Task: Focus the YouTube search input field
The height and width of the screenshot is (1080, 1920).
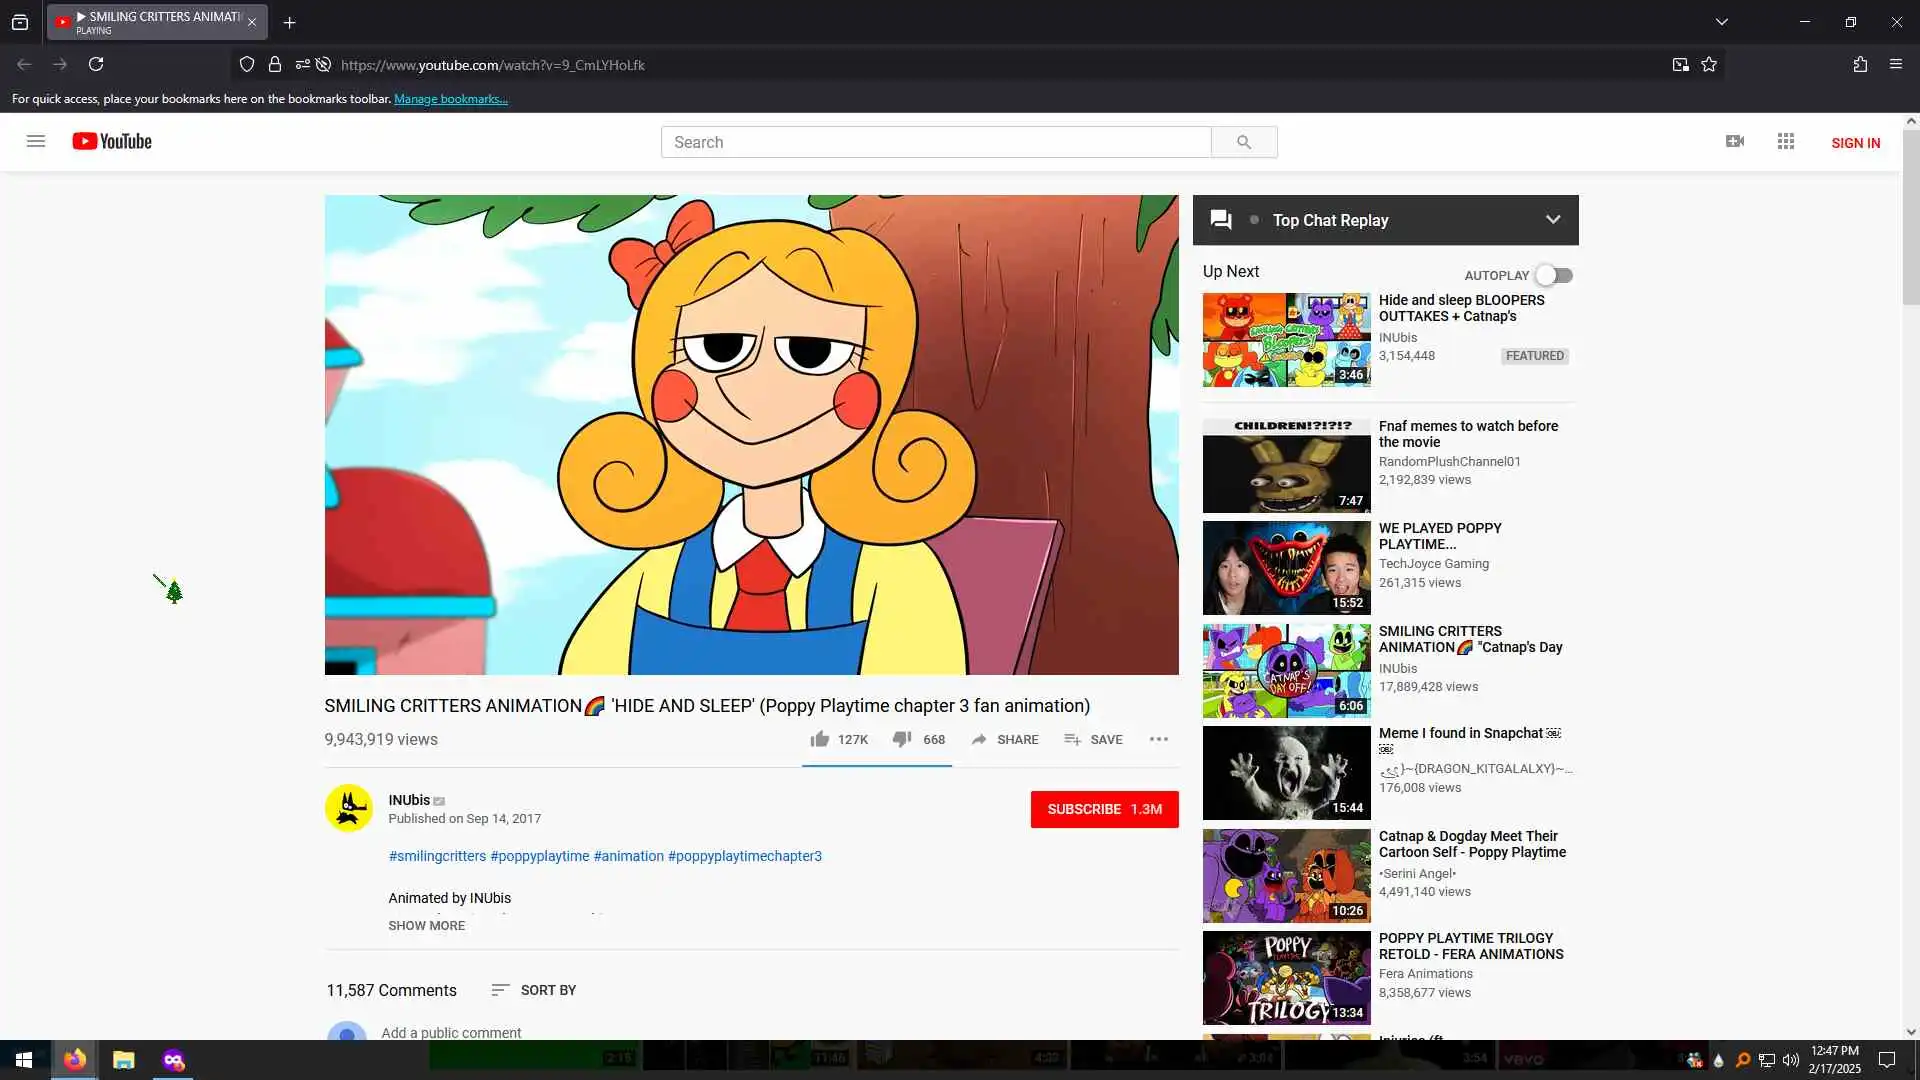Action: click(935, 142)
